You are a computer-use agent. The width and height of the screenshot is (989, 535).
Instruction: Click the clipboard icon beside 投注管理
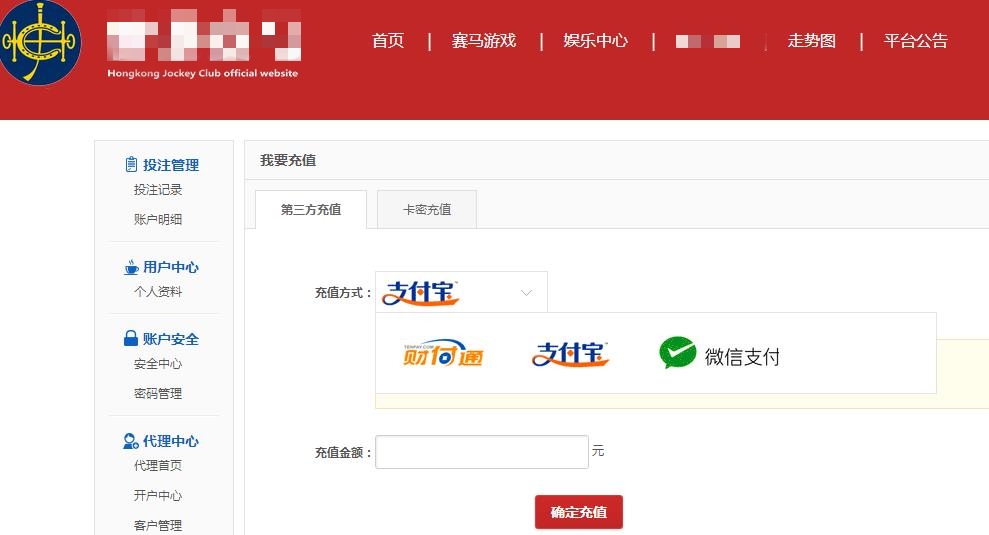point(131,165)
